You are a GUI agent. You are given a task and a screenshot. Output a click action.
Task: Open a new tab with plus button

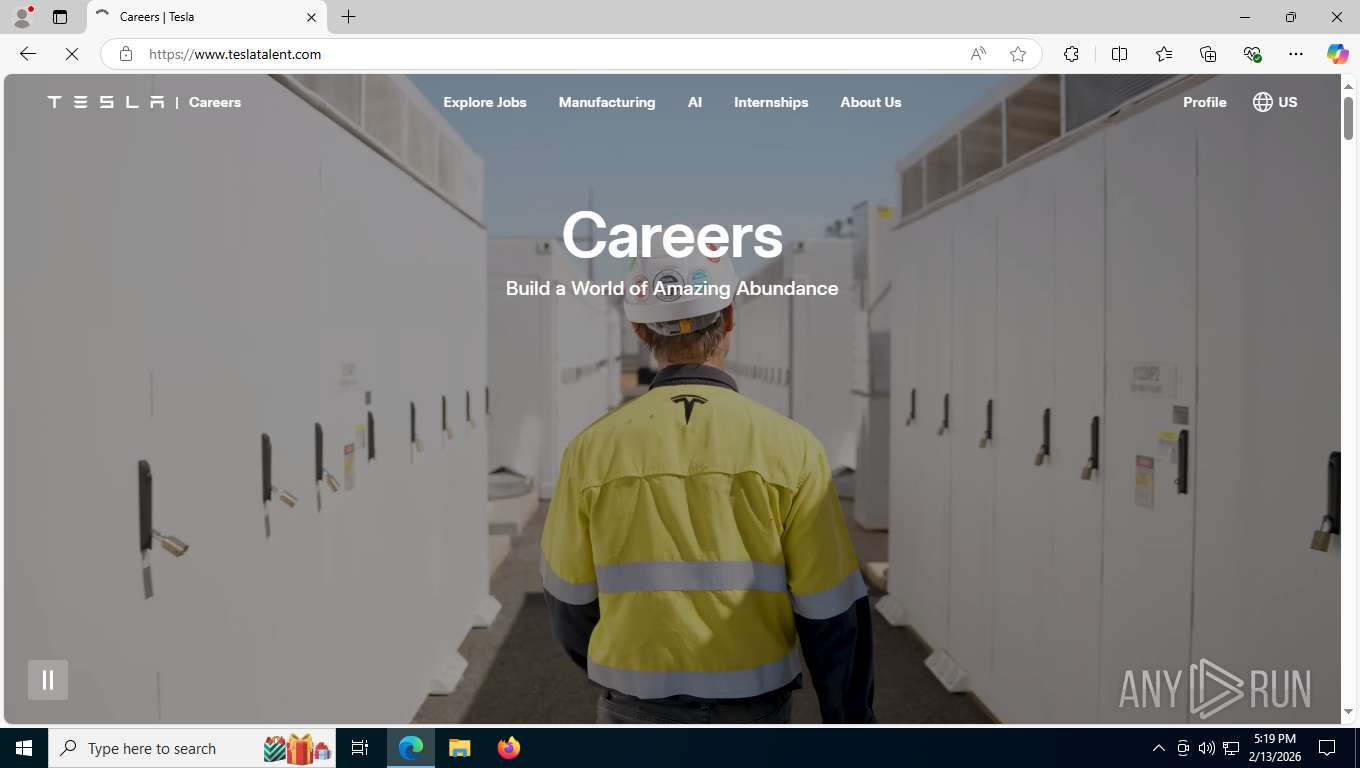[x=348, y=17]
